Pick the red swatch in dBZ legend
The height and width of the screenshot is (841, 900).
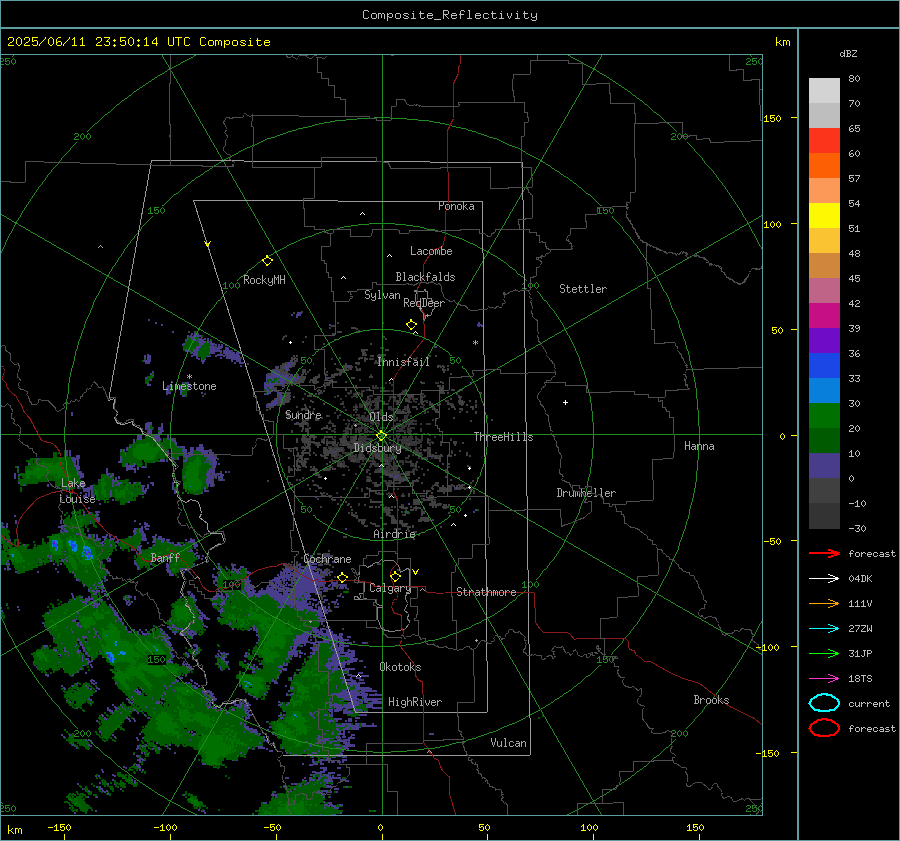tap(824, 140)
